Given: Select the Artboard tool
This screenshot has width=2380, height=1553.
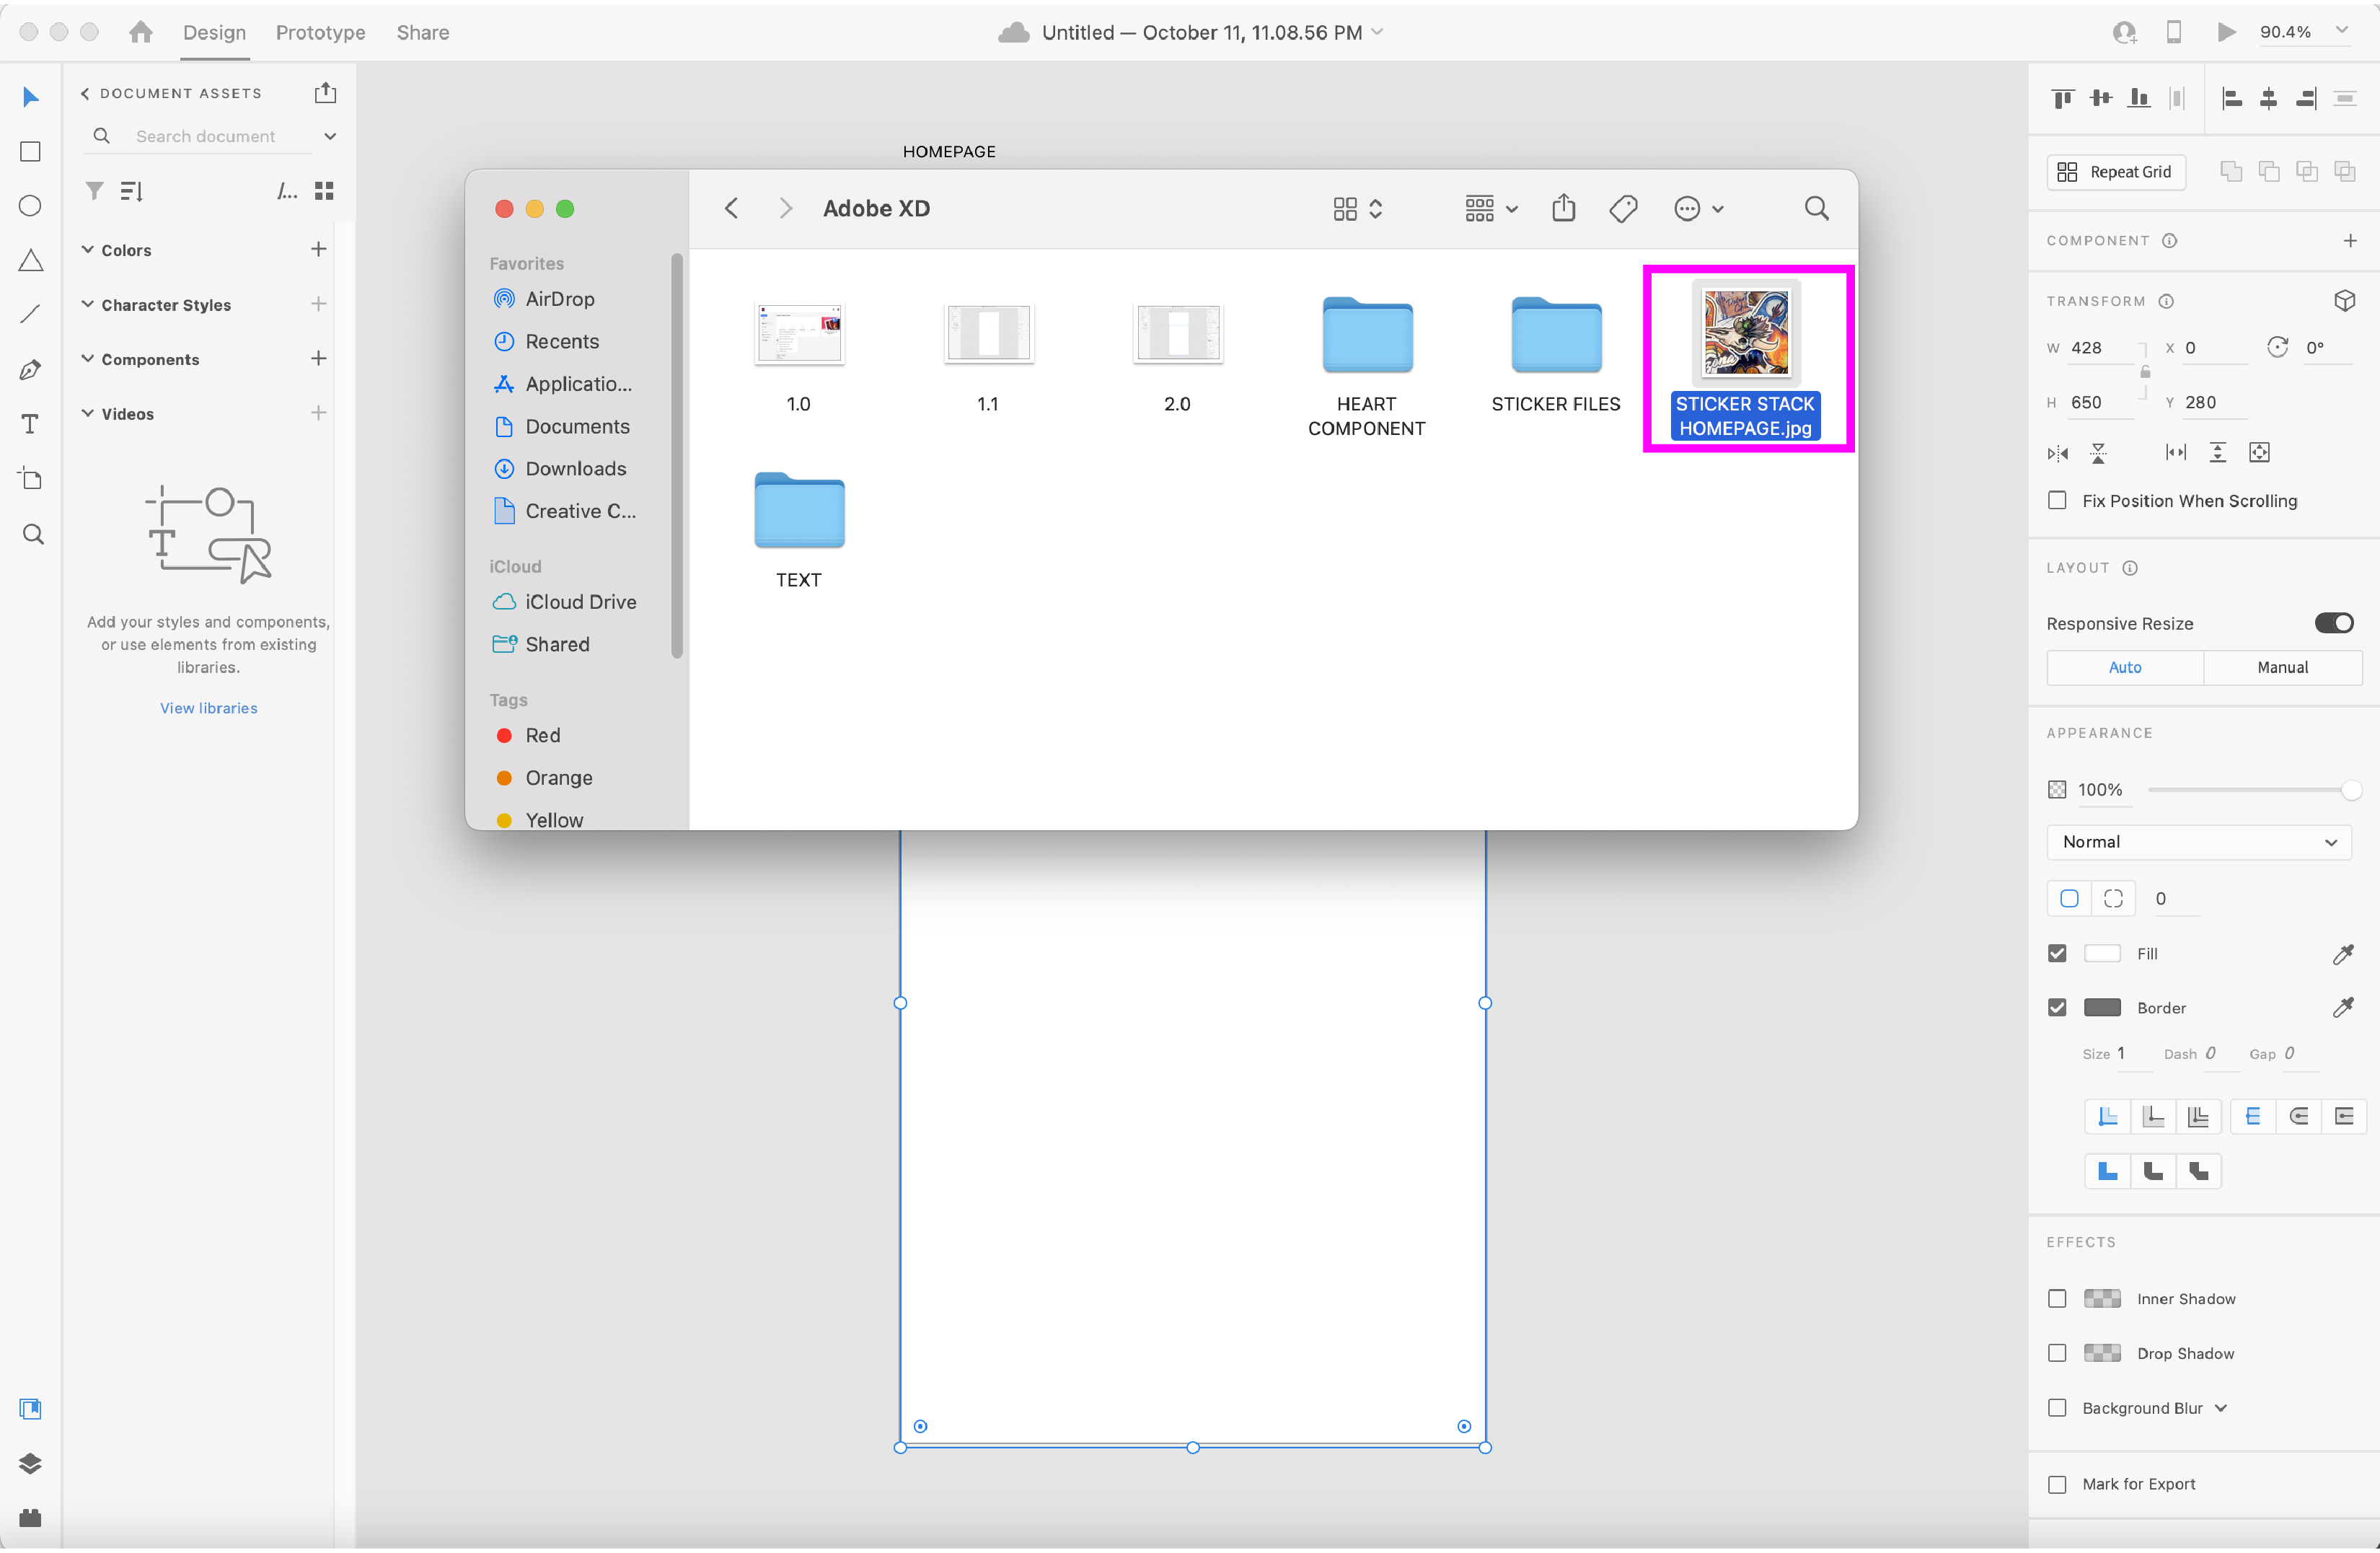Looking at the screenshot, I should pyautogui.click(x=30, y=479).
